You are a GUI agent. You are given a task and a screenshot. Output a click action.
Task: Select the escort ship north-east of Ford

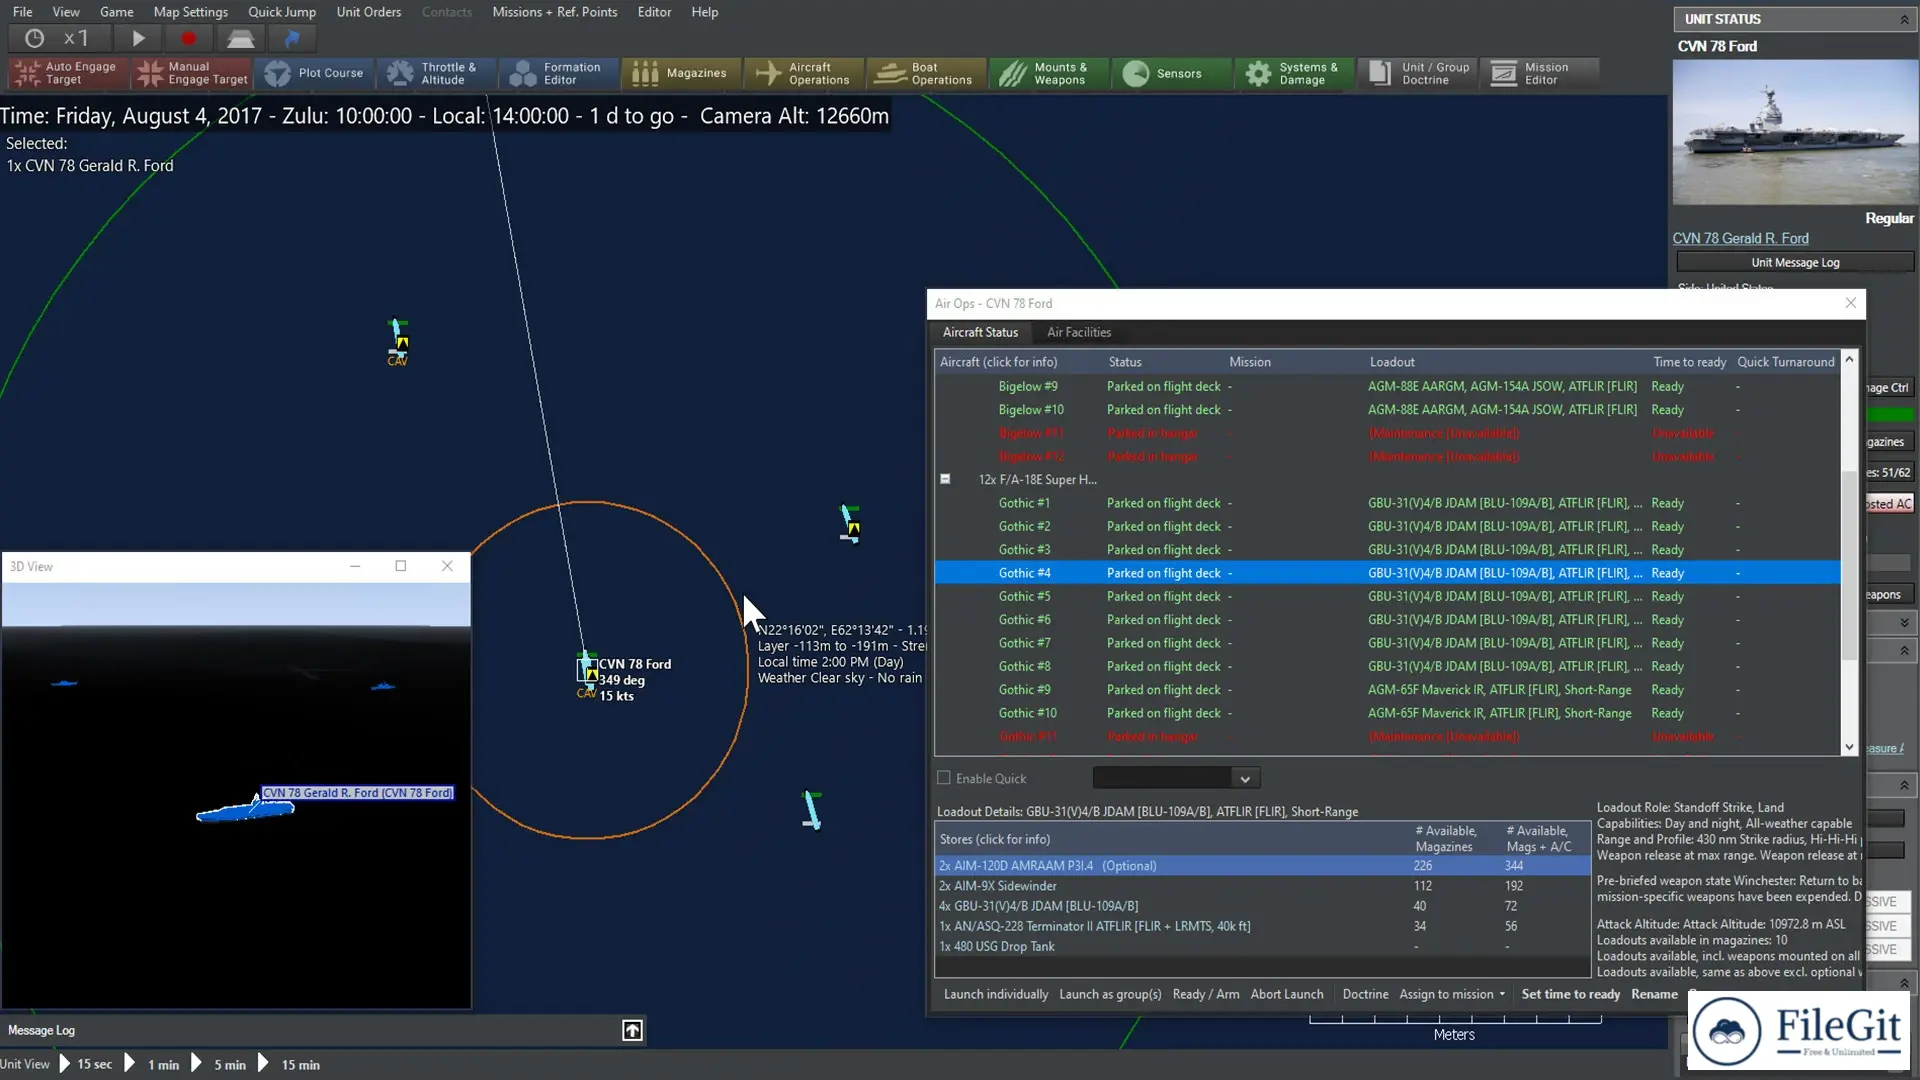tap(850, 524)
